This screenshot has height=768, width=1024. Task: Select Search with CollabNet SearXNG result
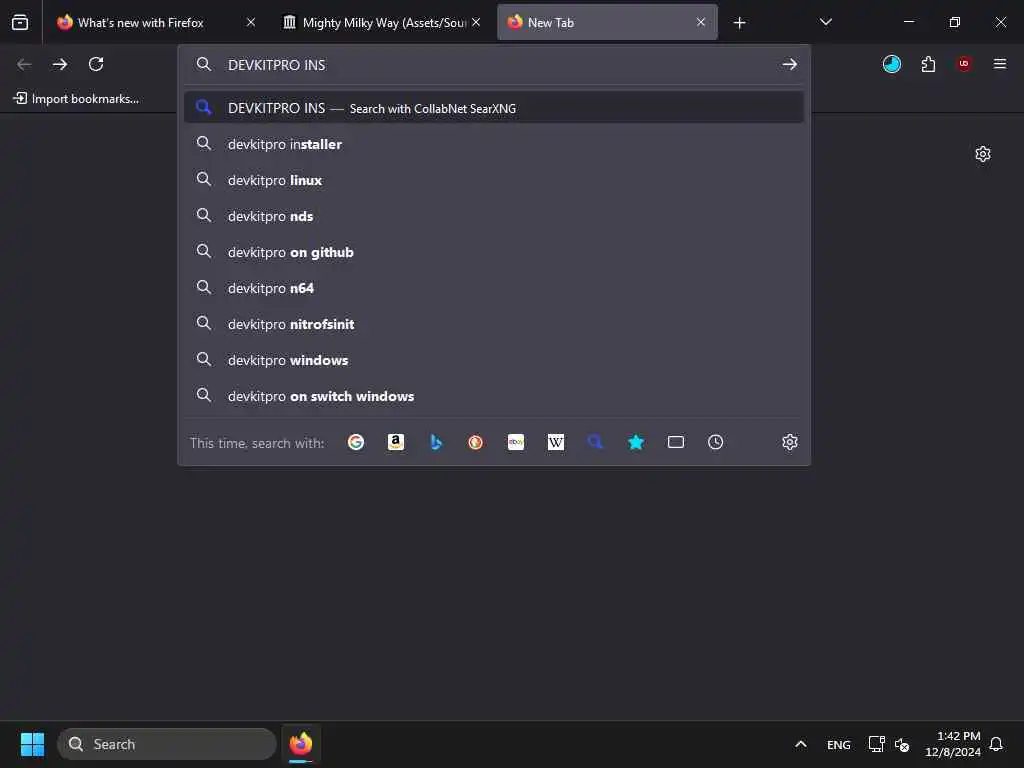click(x=494, y=108)
